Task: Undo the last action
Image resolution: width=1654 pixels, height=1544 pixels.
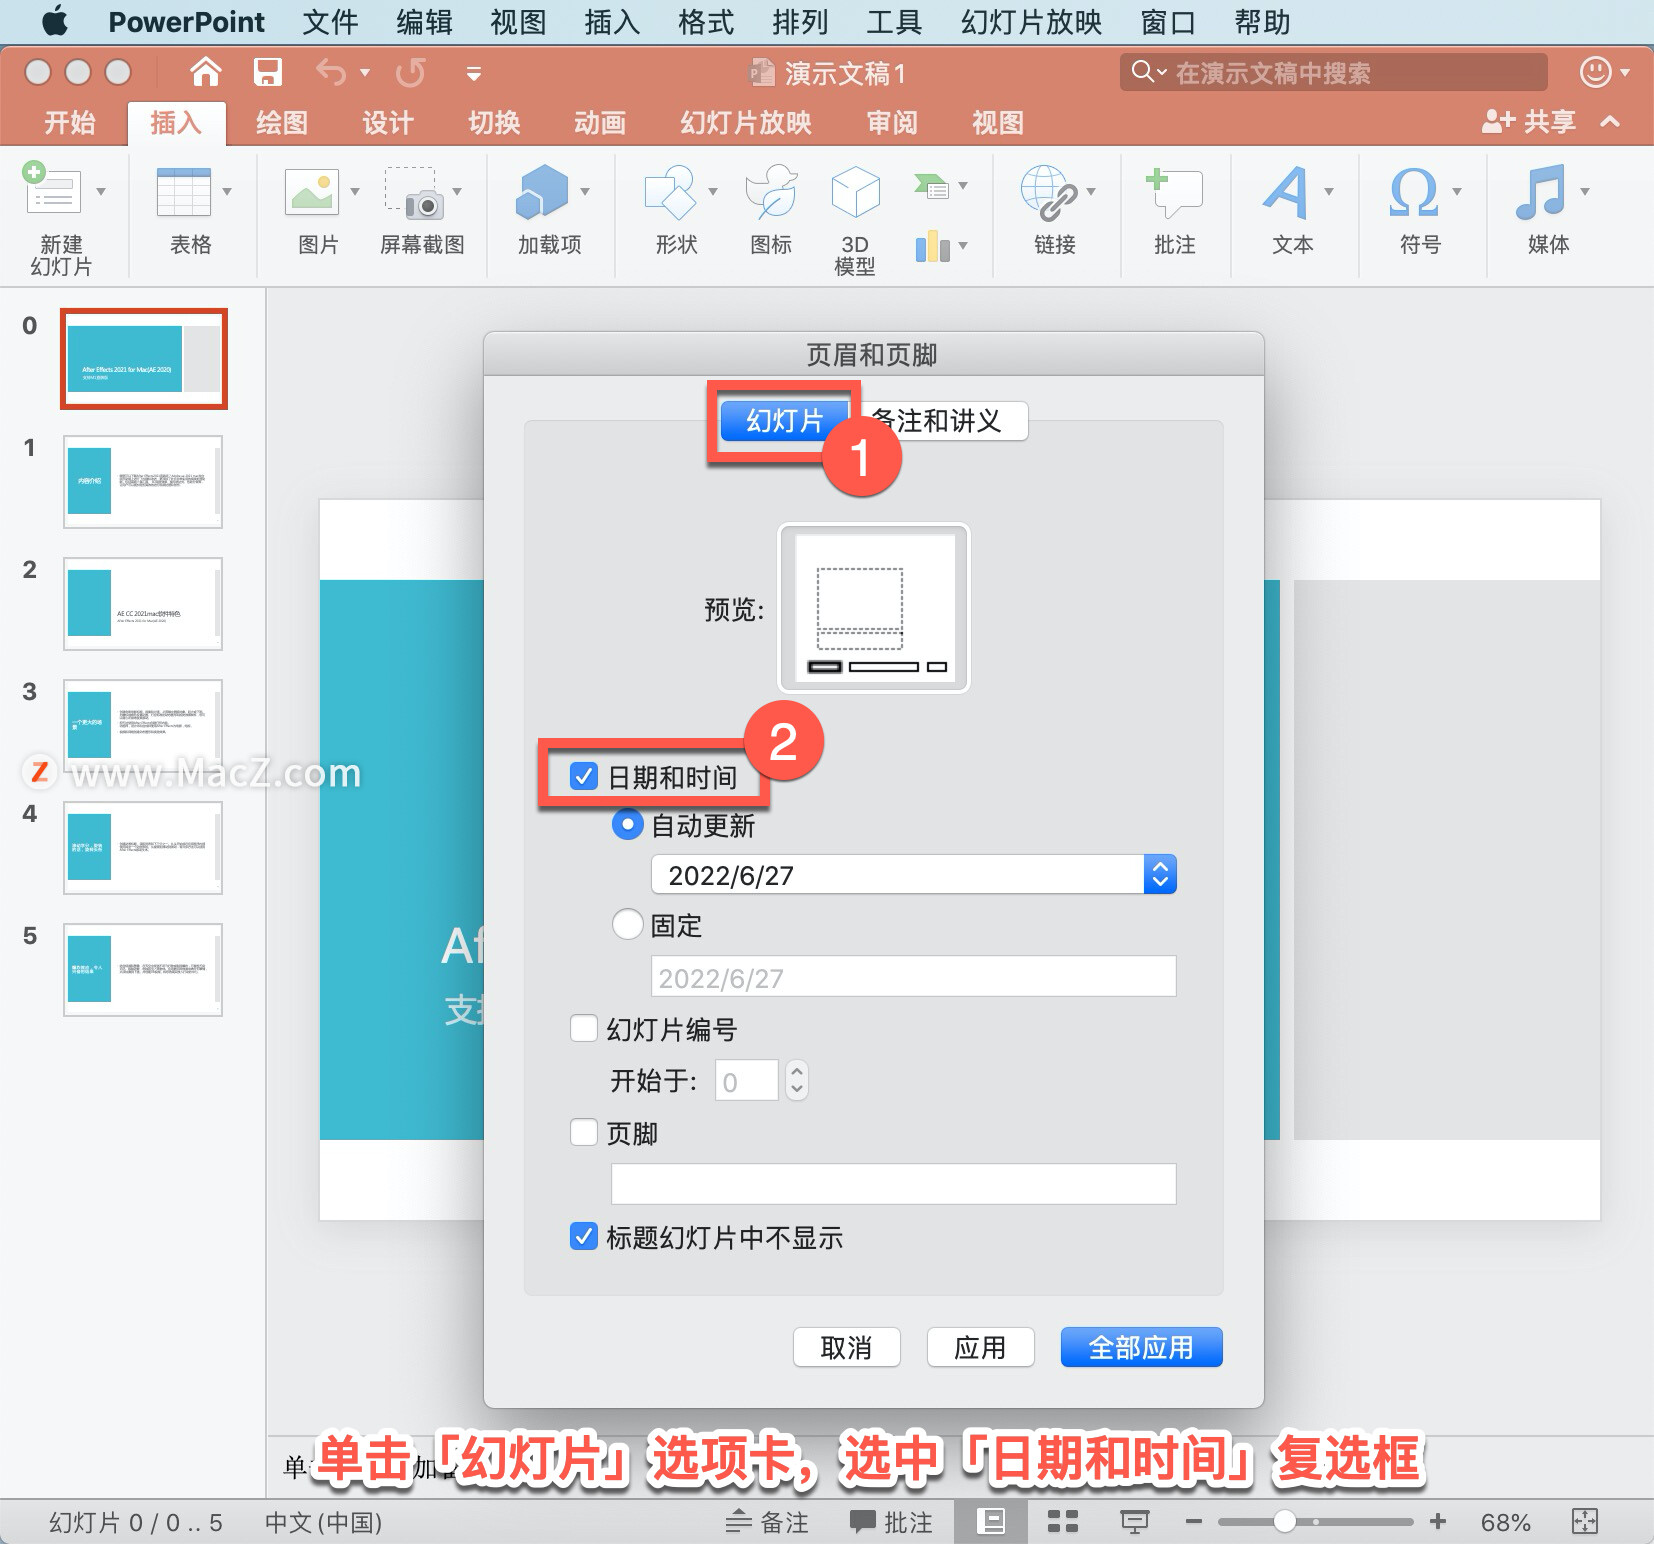Action: point(330,72)
